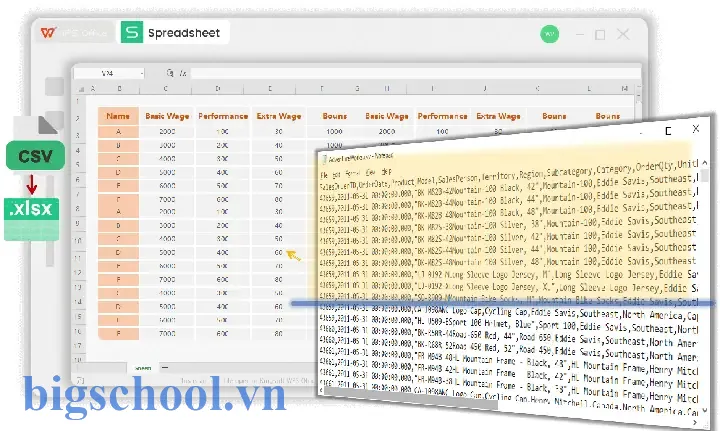The height and width of the screenshot is (431, 720).
Task: Switch to the Spreadsheet tab
Action: coord(175,33)
